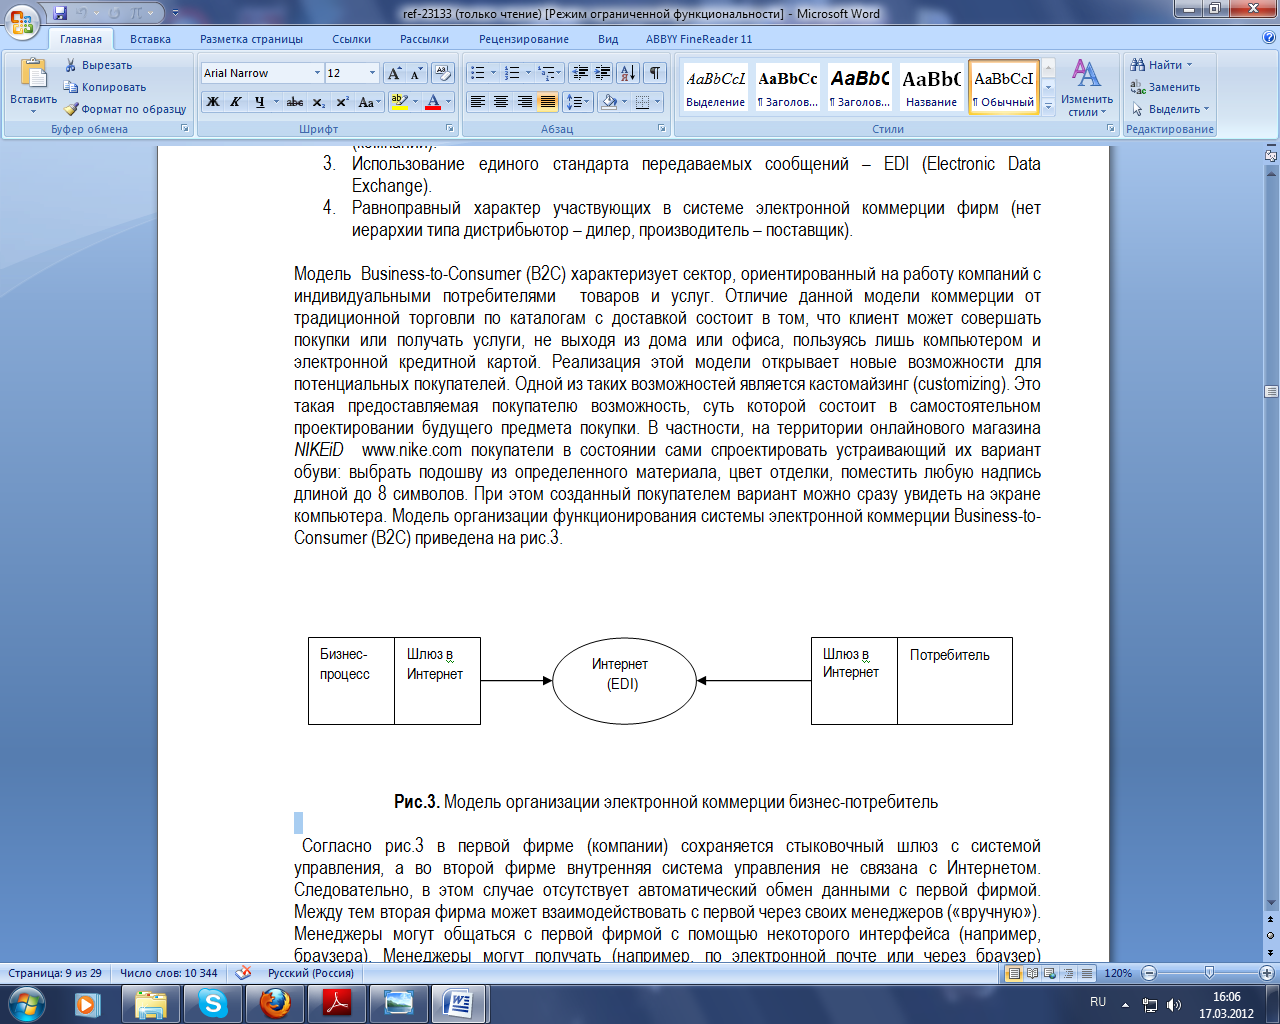Click the Shrink Font icon
The image size is (1280, 1024).
tap(417, 73)
